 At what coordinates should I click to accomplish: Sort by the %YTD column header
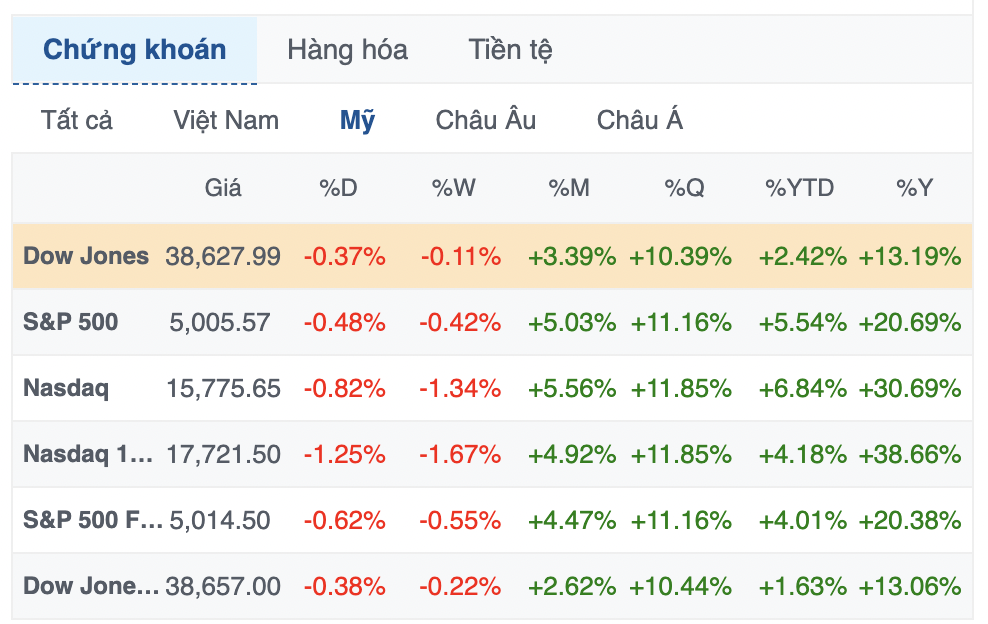tap(799, 187)
